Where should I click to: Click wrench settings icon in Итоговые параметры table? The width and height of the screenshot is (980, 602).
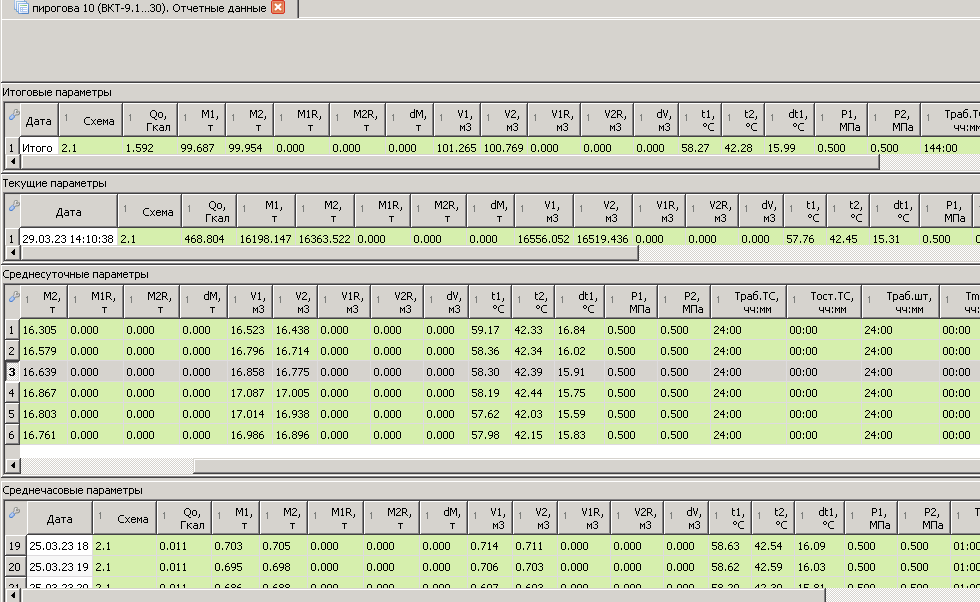click(x=13, y=115)
